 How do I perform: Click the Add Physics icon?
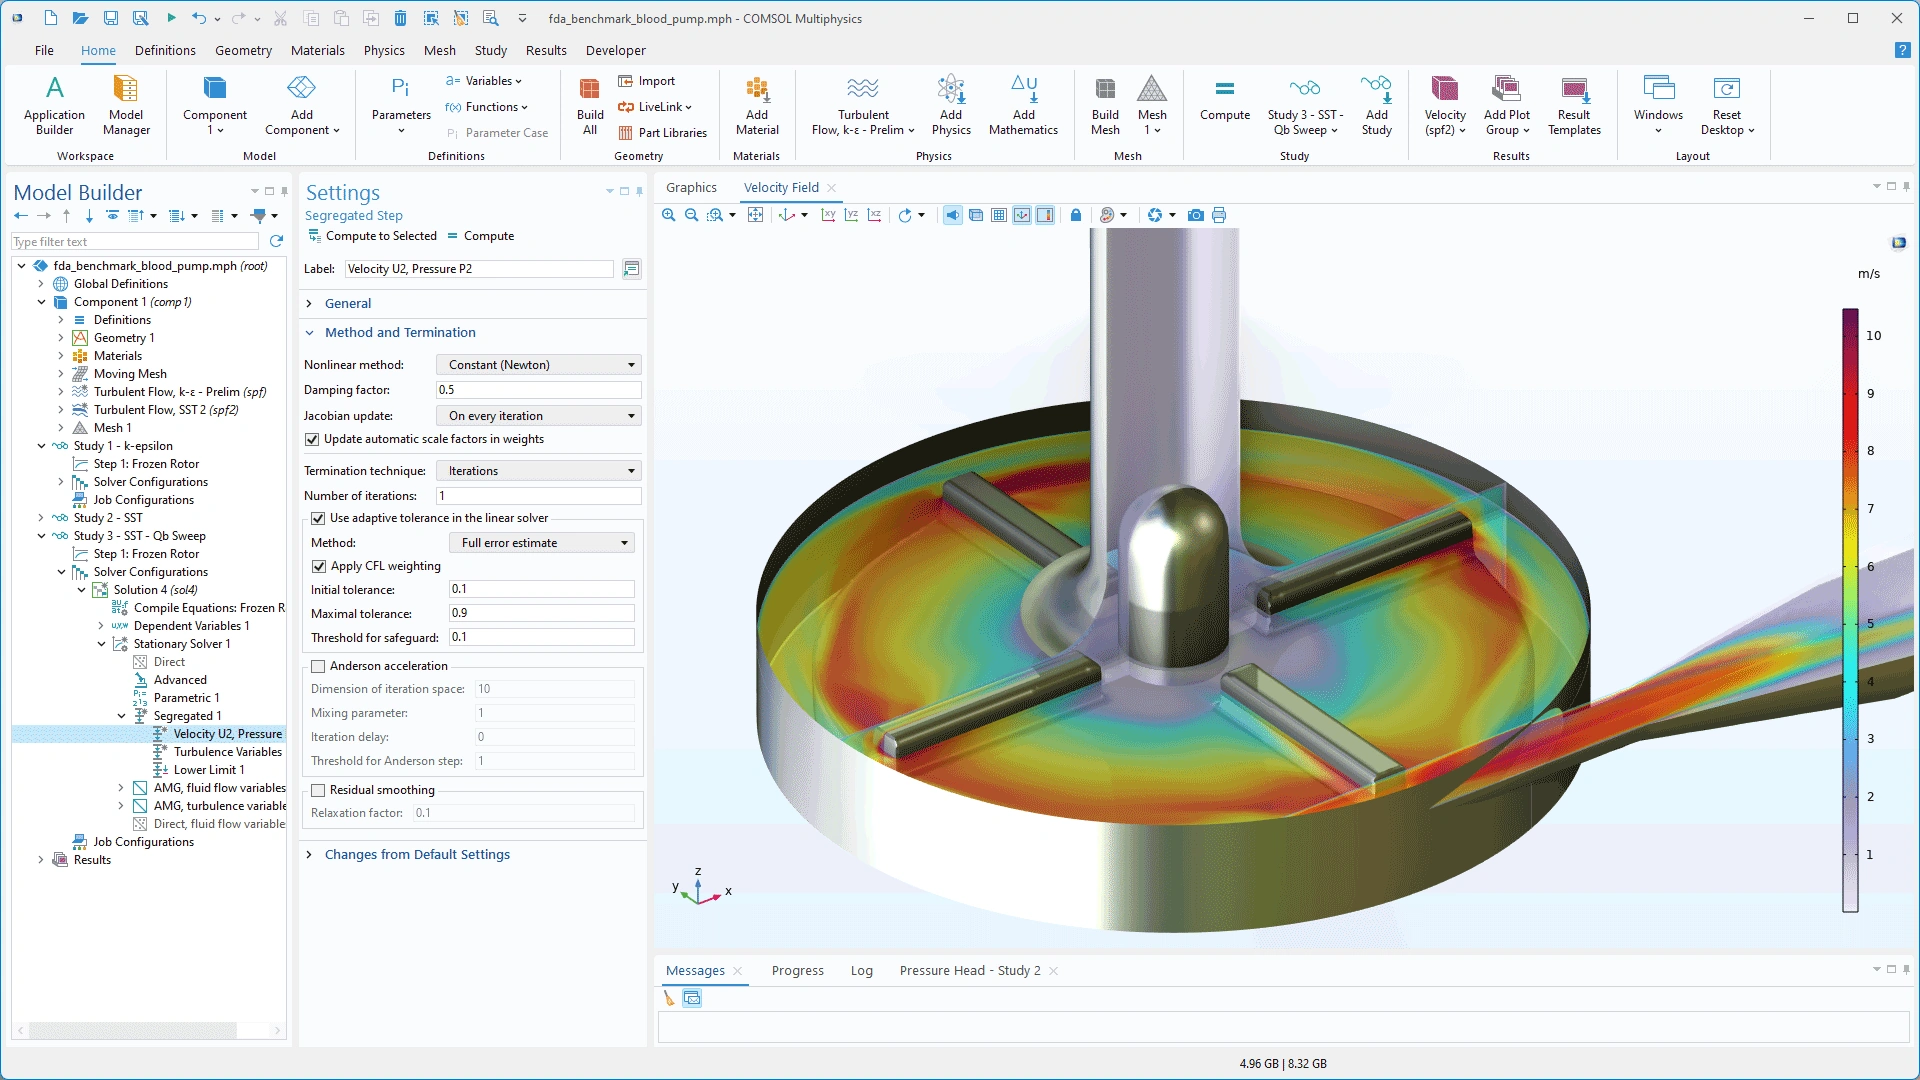950,103
